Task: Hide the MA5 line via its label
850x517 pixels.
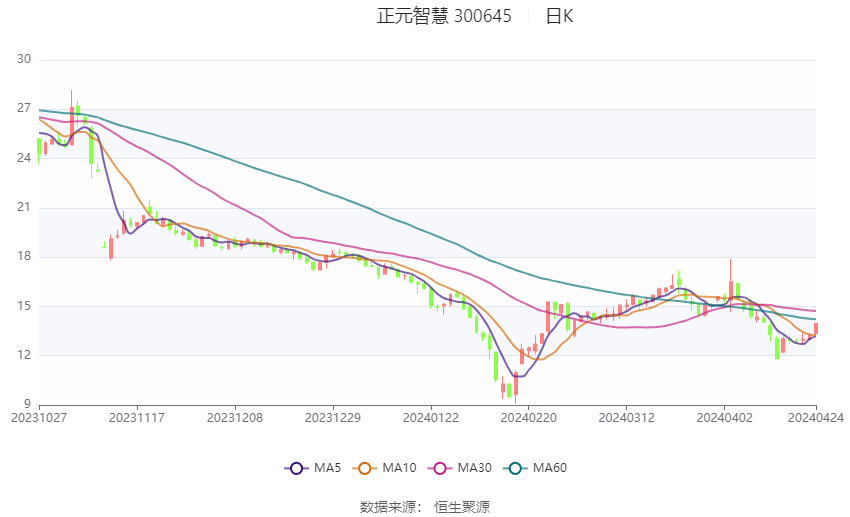Action: (327, 468)
